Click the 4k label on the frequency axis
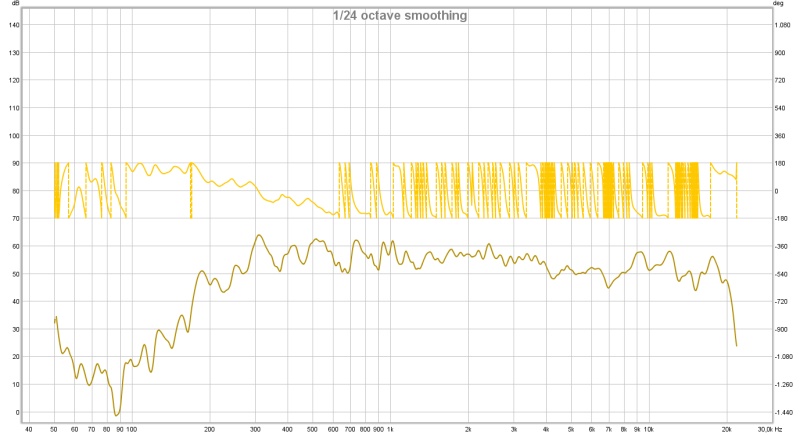This screenshot has height=435, width=800. (x=546, y=429)
